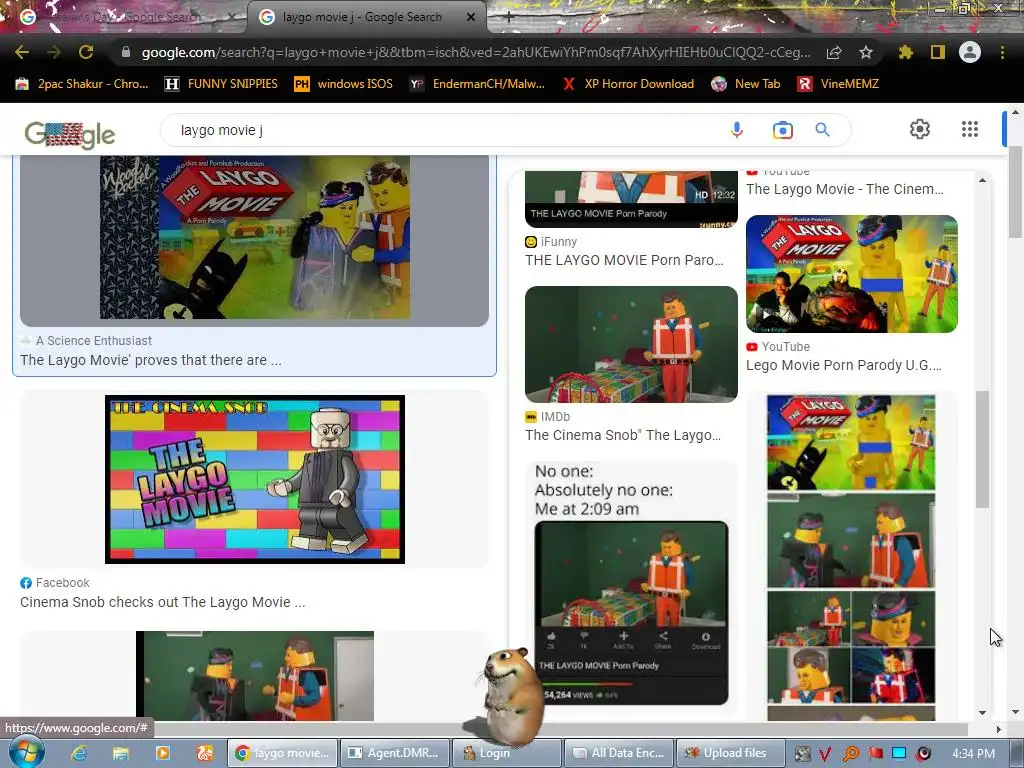Click the laygo movie j search field
1024x768 pixels.
point(444,130)
